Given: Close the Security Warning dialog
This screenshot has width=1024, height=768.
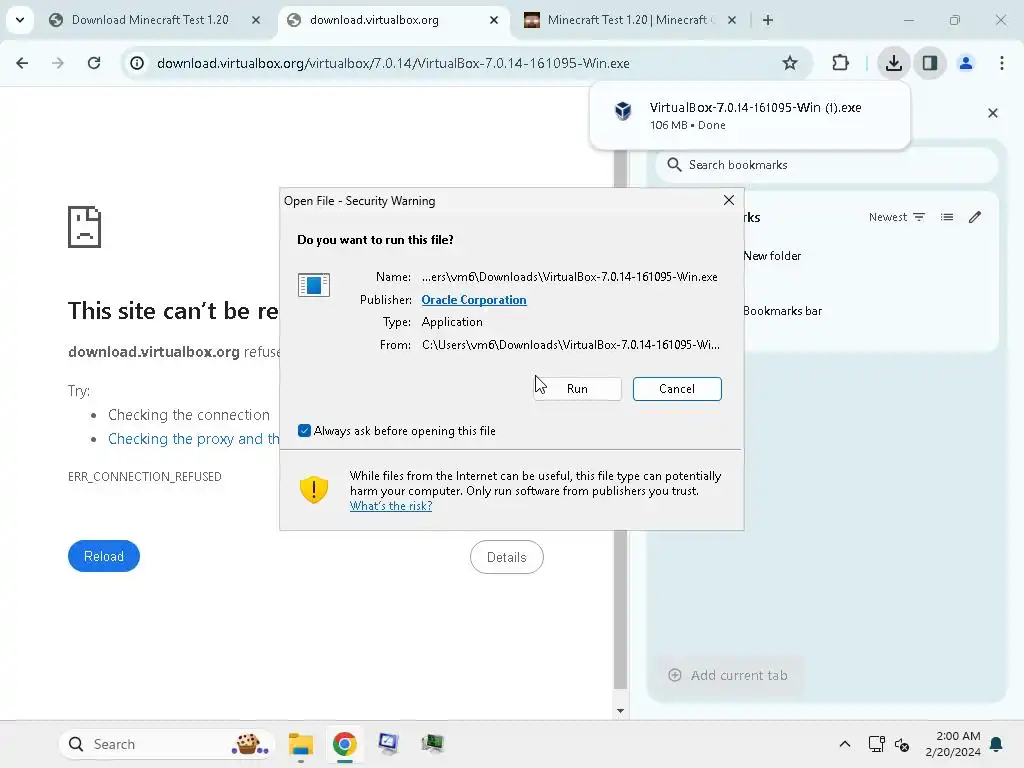Looking at the screenshot, I should [x=729, y=200].
